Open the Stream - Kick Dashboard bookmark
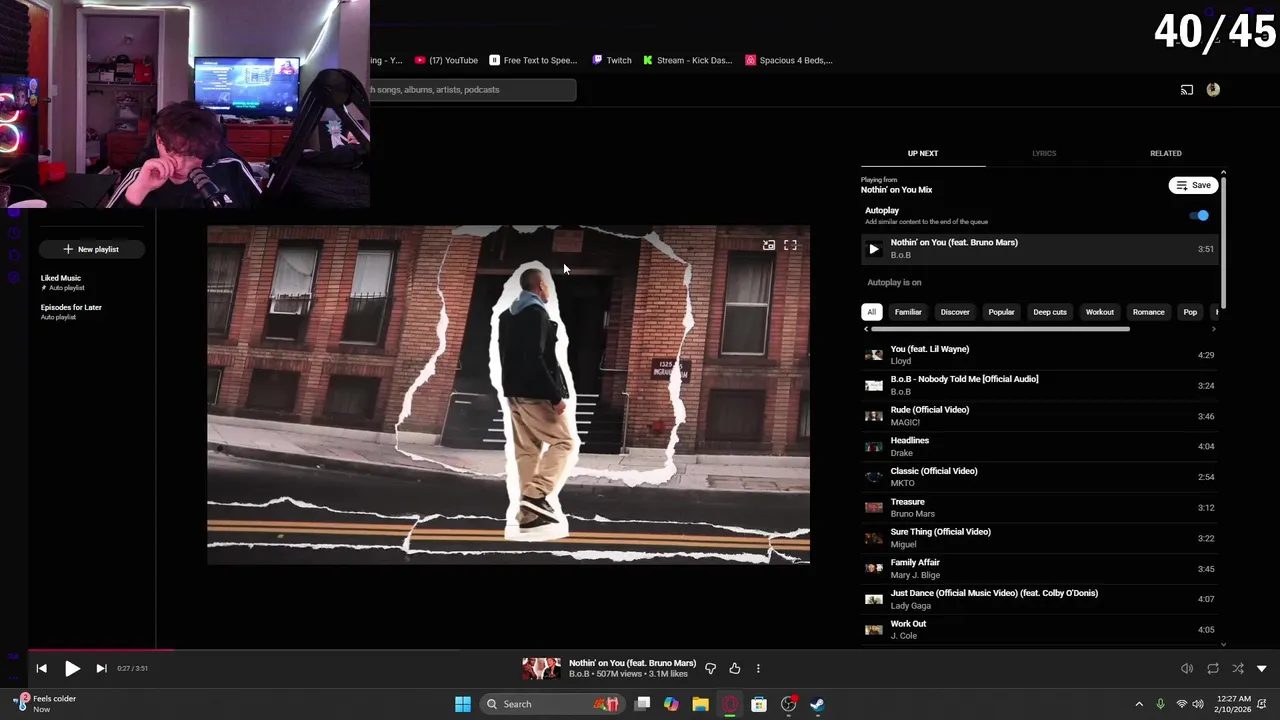The image size is (1280, 720). coord(688,60)
